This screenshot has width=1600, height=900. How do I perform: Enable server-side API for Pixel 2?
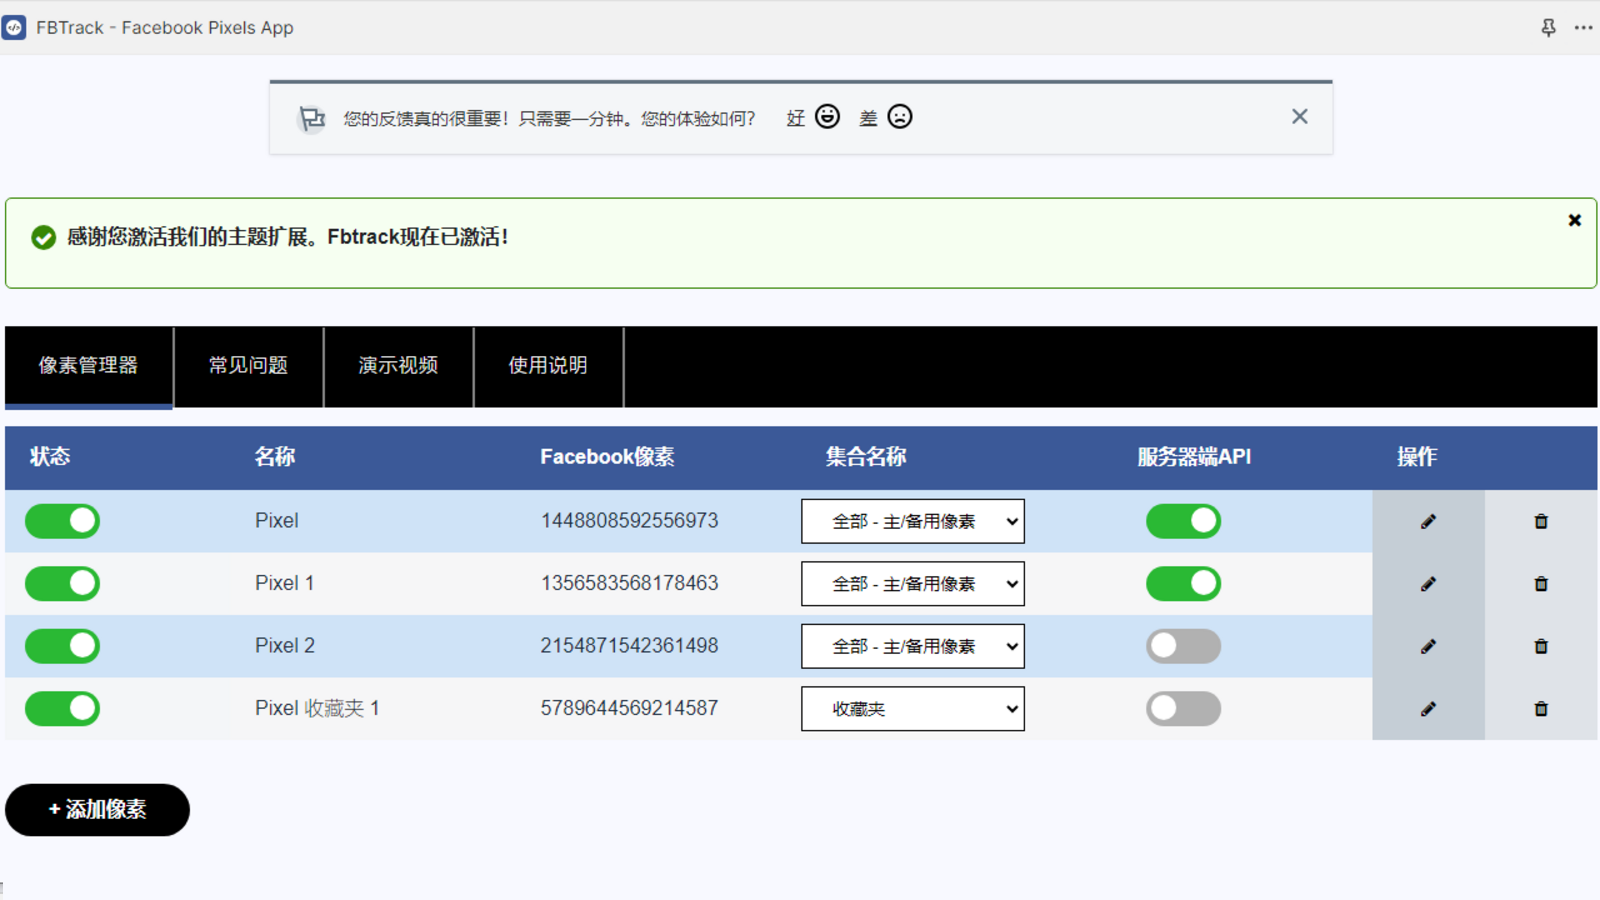(1183, 646)
